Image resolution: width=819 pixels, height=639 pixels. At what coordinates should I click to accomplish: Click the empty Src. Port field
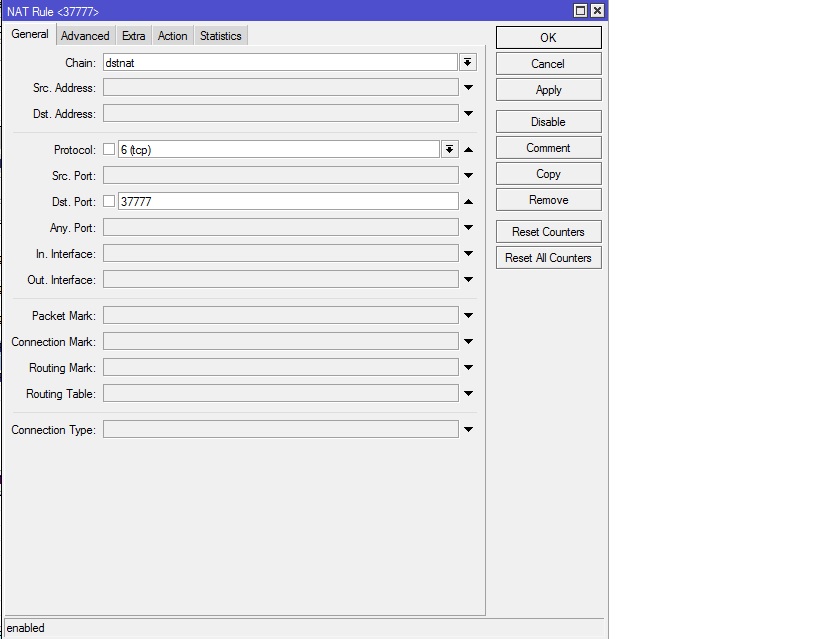click(280, 176)
